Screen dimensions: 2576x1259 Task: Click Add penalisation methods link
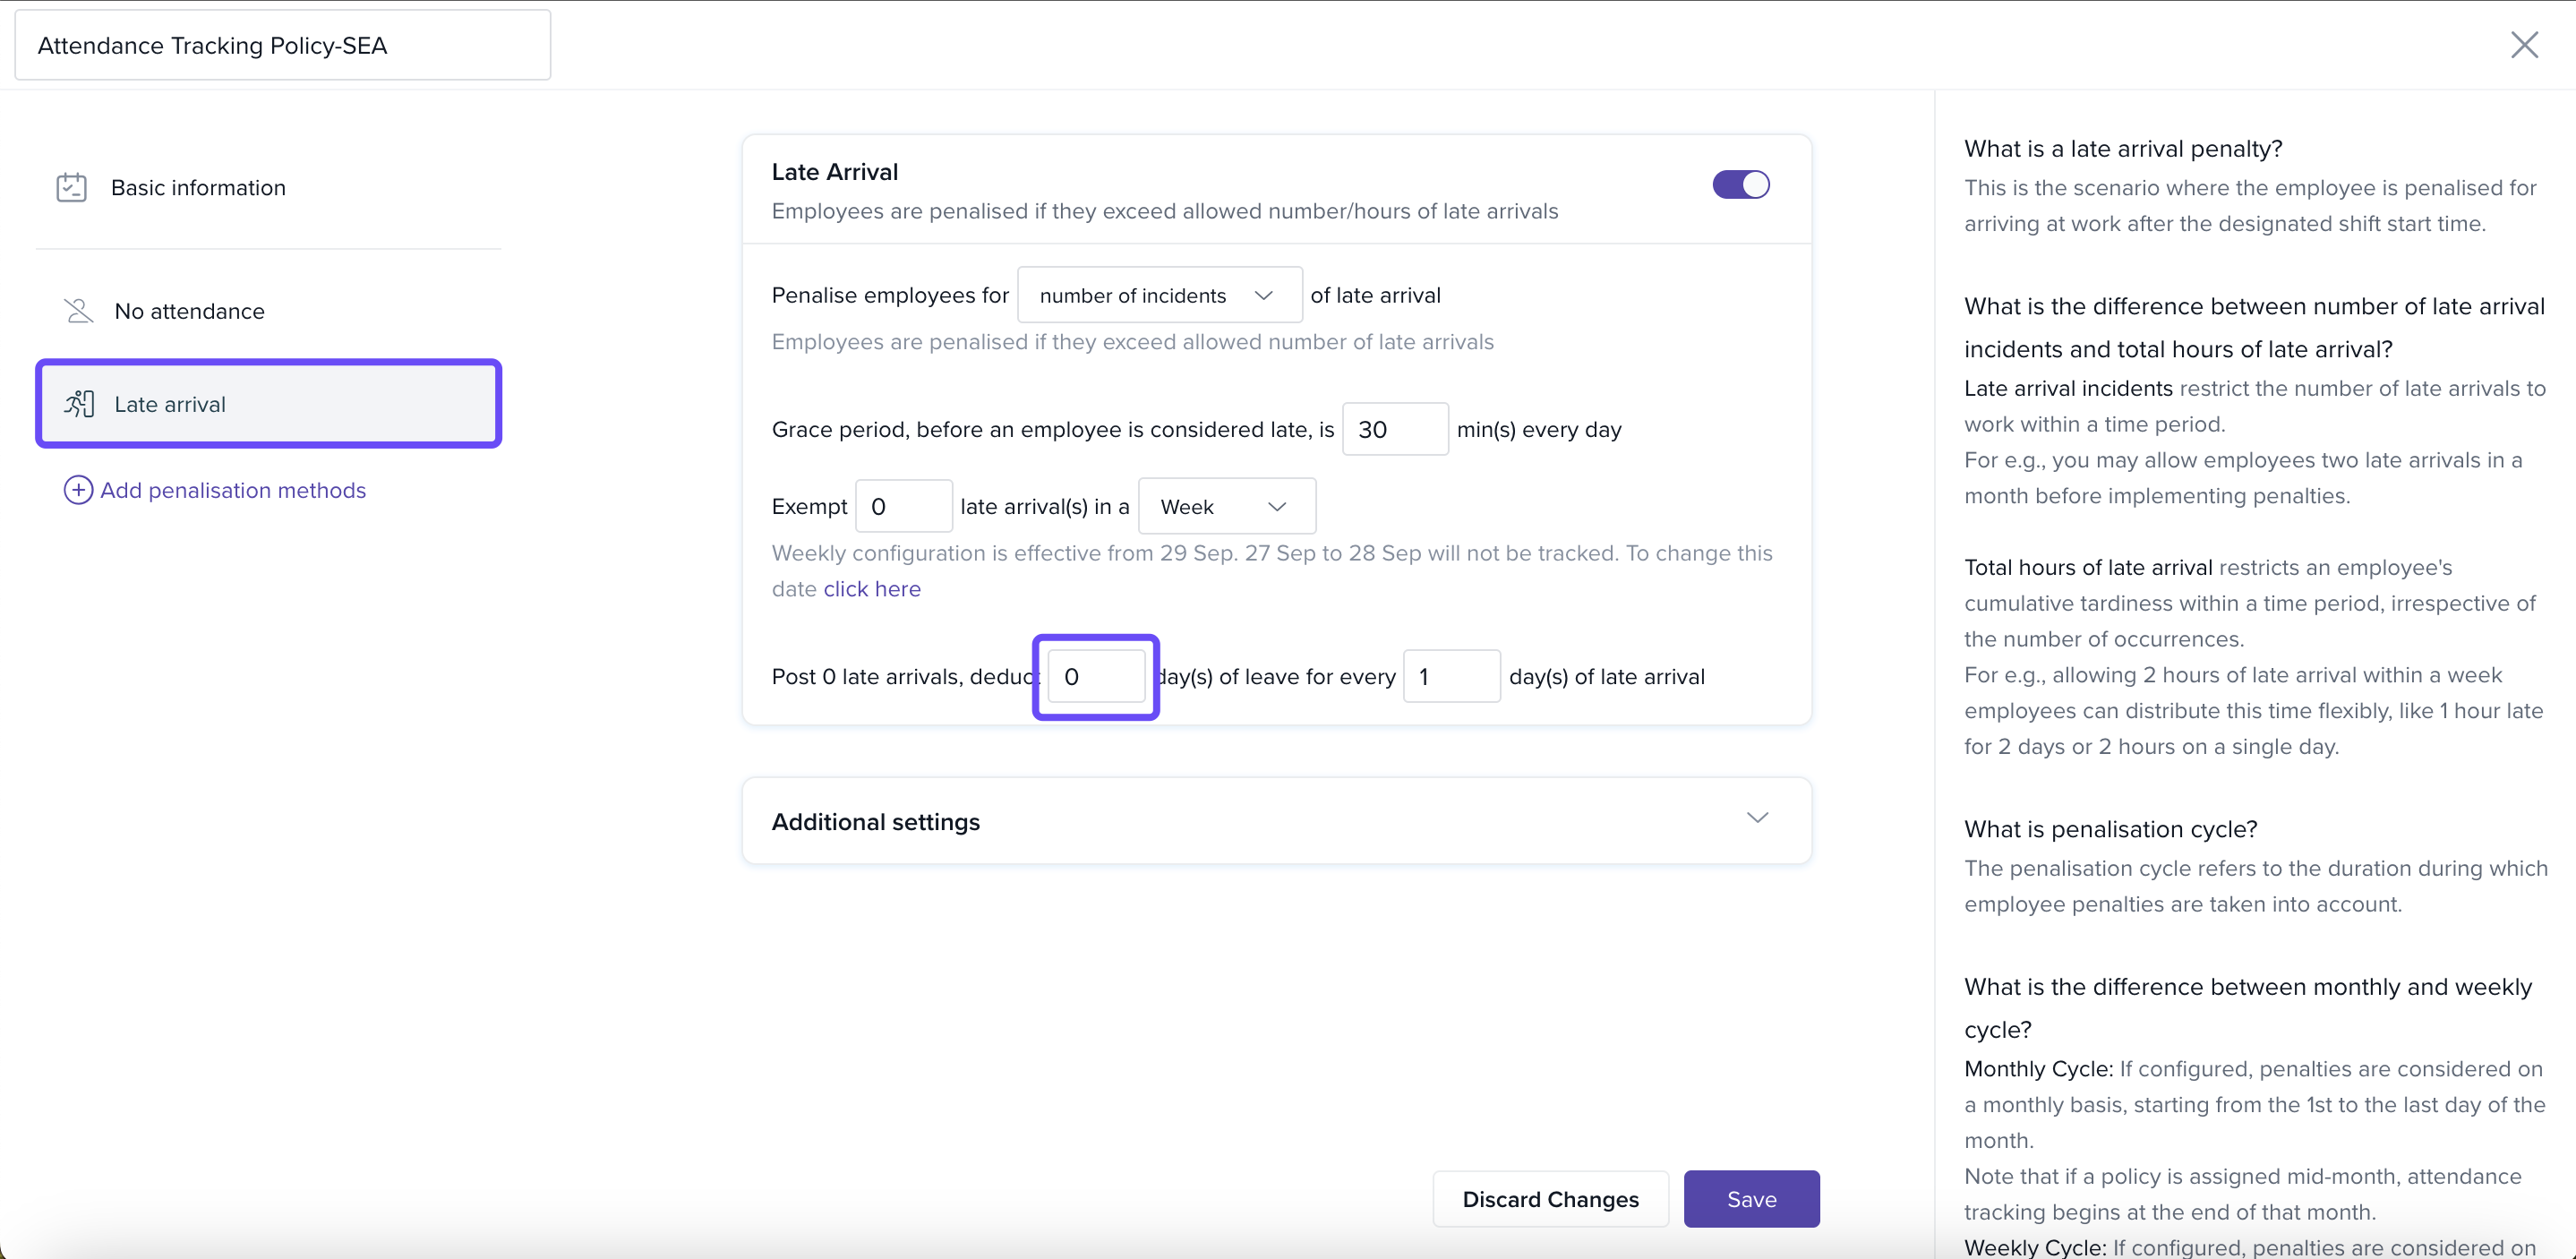click(x=232, y=490)
